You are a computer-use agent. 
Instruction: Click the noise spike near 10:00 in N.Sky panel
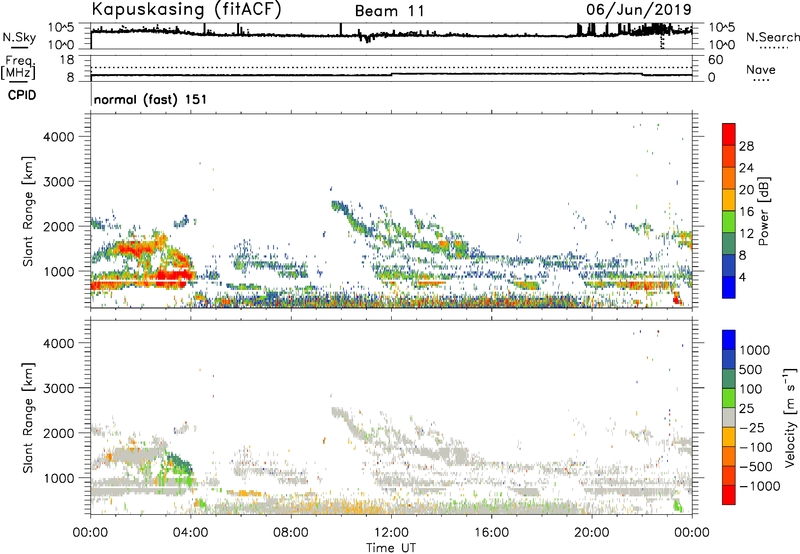point(341,30)
